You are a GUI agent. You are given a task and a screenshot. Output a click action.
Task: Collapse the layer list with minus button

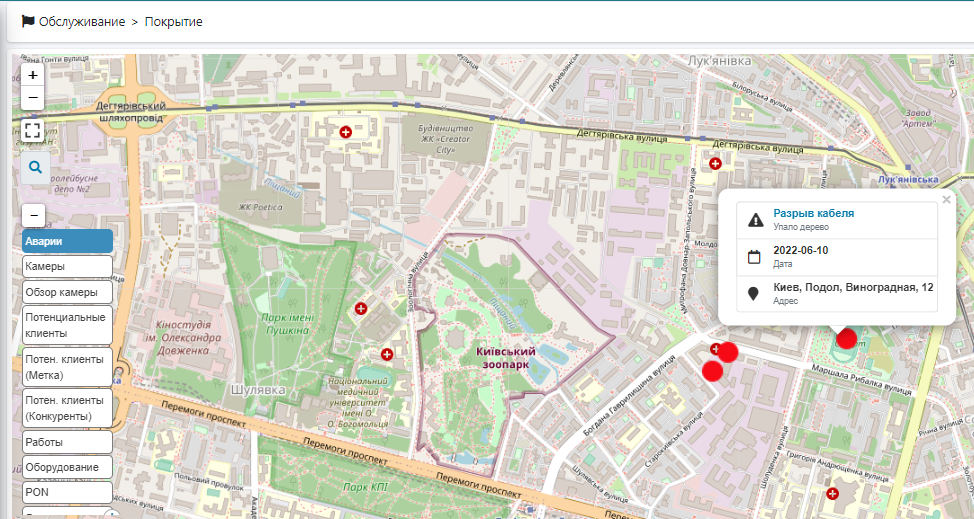click(x=33, y=215)
